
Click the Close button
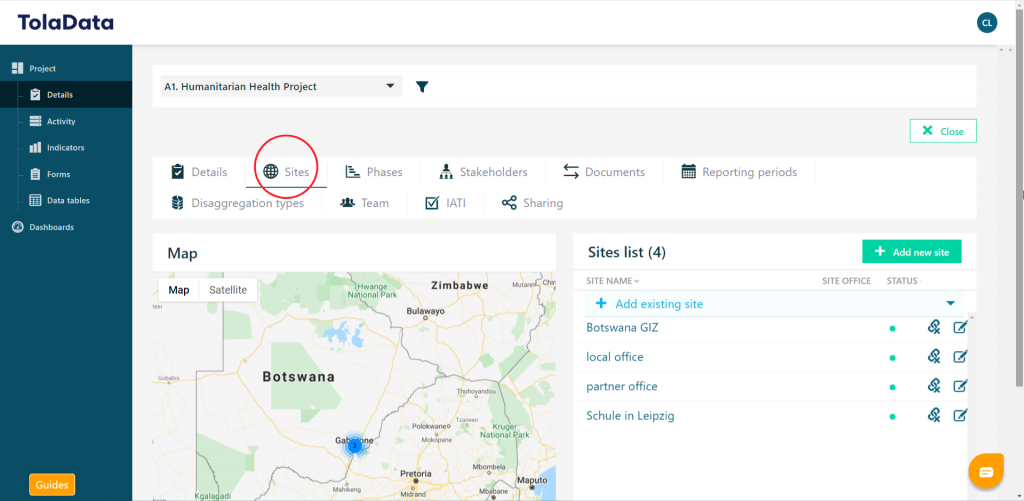(x=943, y=131)
